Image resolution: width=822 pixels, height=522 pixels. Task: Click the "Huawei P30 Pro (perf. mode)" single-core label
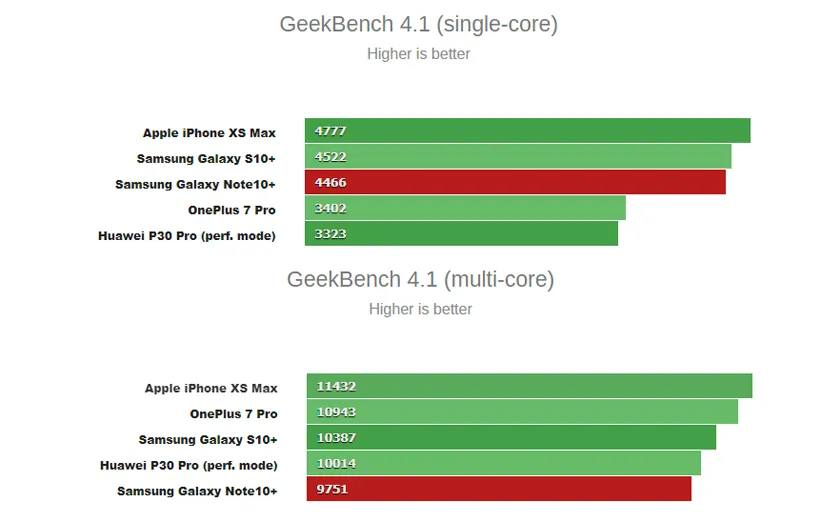(x=187, y=236)
